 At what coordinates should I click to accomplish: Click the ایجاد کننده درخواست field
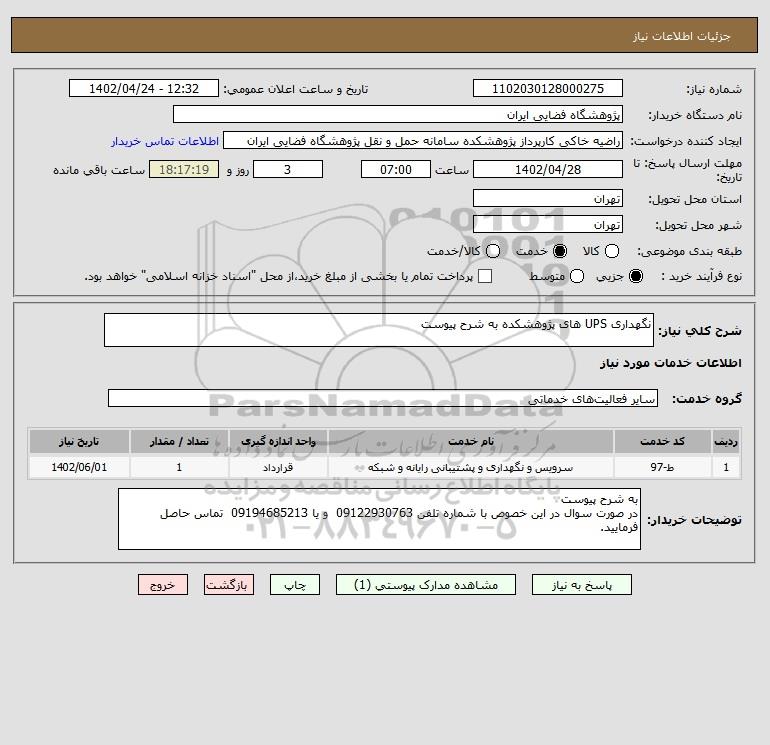click(423, 141)
